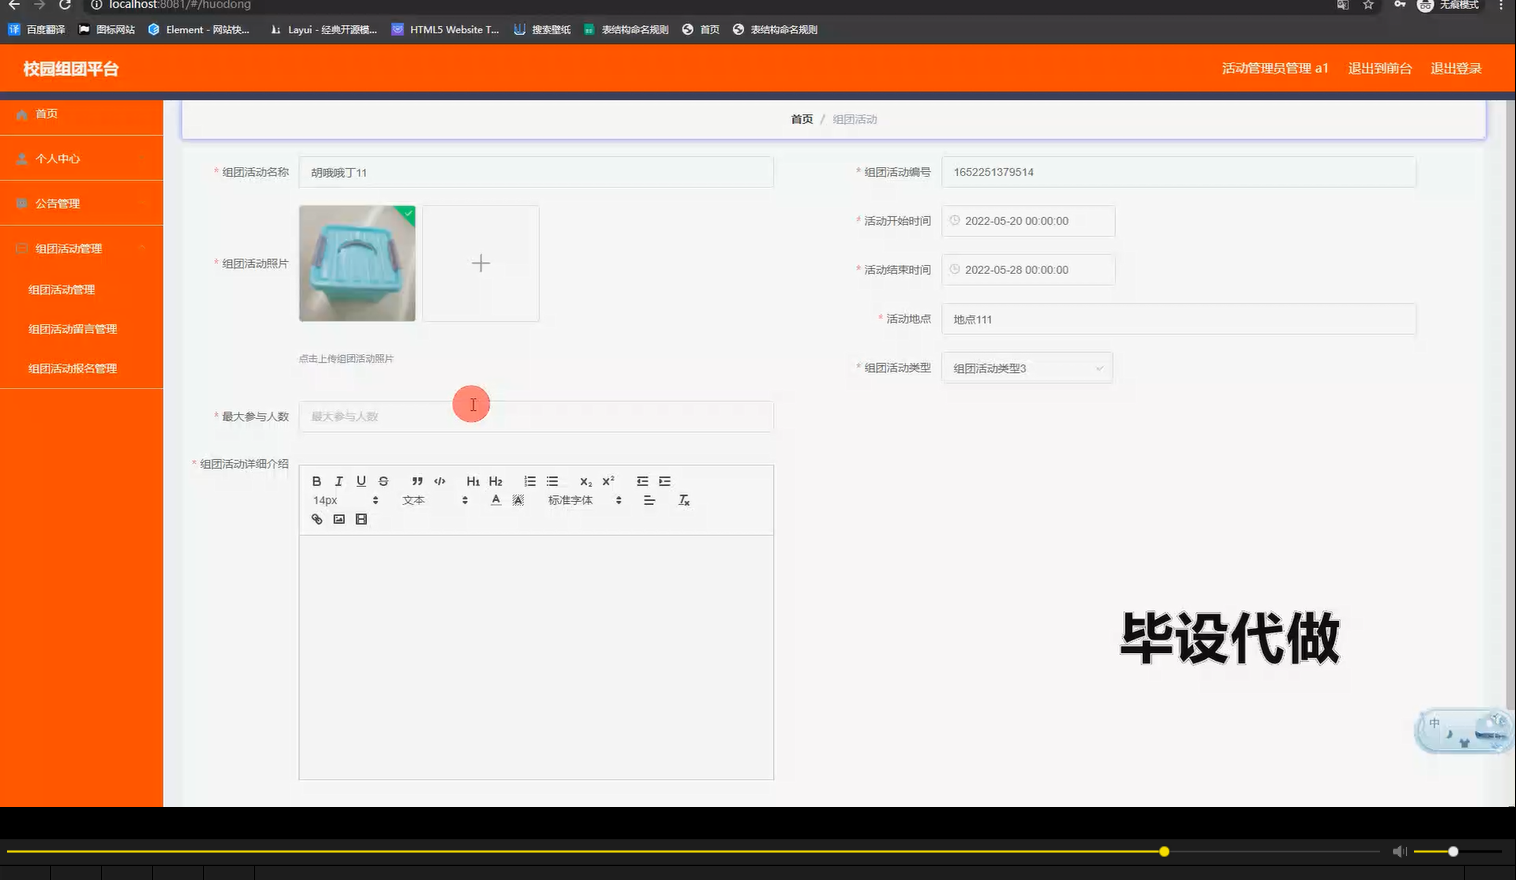Apply underline formatting

tap(361, 481)
